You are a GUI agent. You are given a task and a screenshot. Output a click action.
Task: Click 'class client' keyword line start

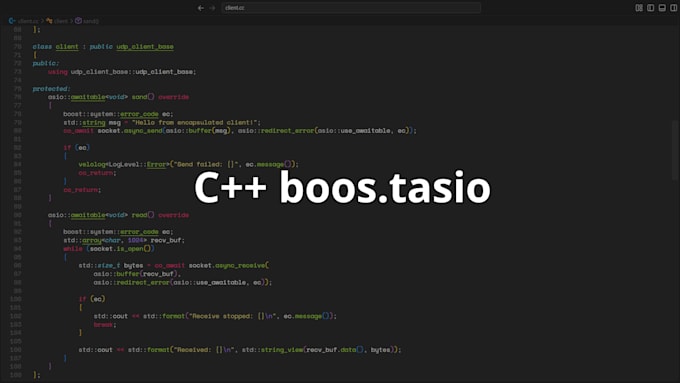[x=56, y=46]
